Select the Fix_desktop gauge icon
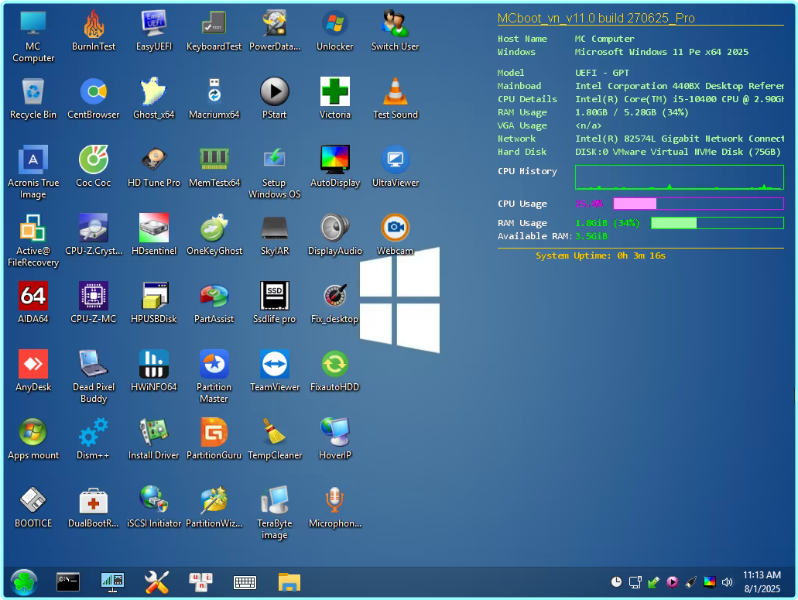 (334, 303)
